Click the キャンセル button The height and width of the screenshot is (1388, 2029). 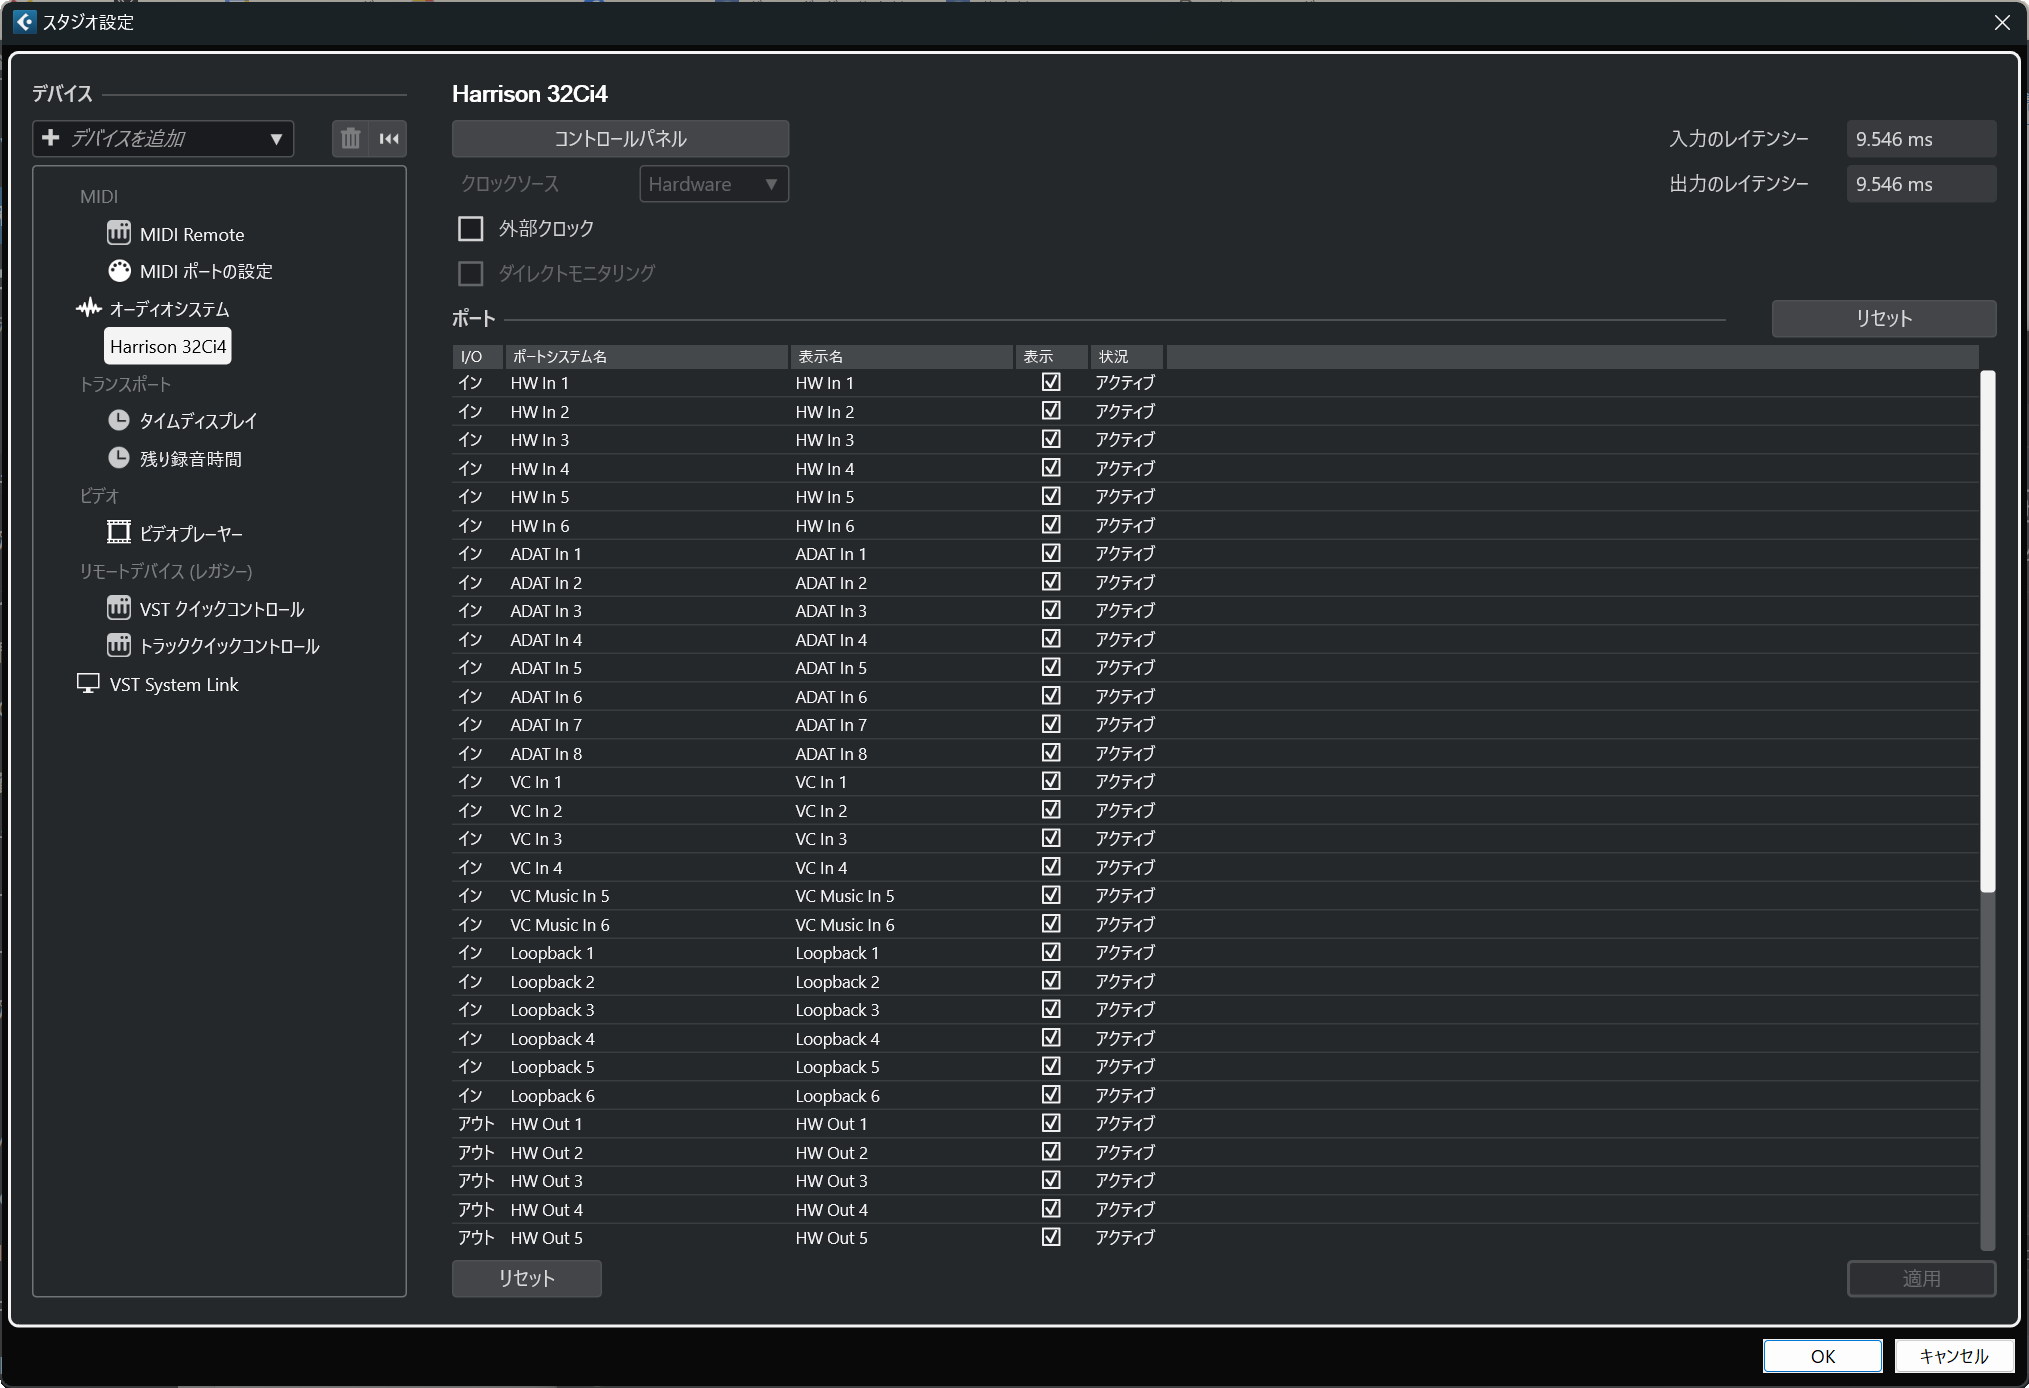pos(1954,1356)
